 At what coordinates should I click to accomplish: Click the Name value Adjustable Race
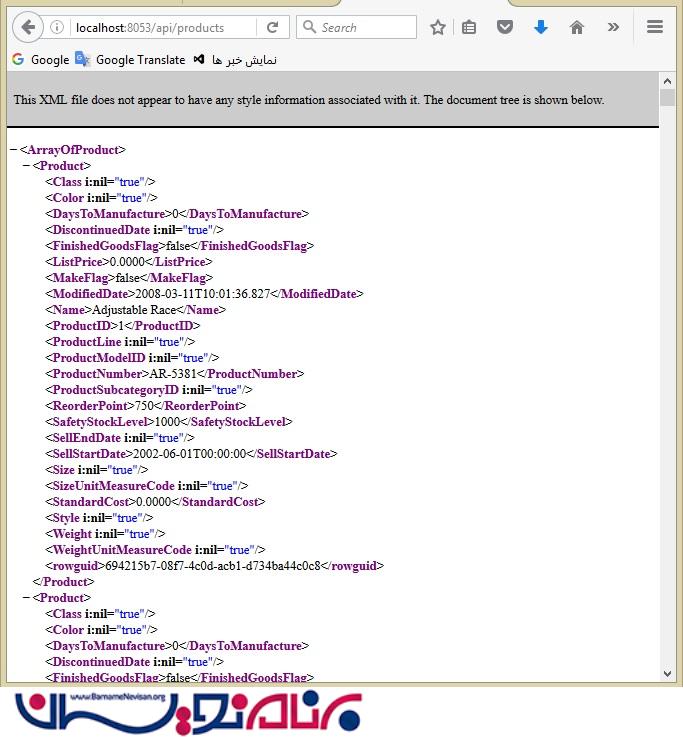(134, 310)
